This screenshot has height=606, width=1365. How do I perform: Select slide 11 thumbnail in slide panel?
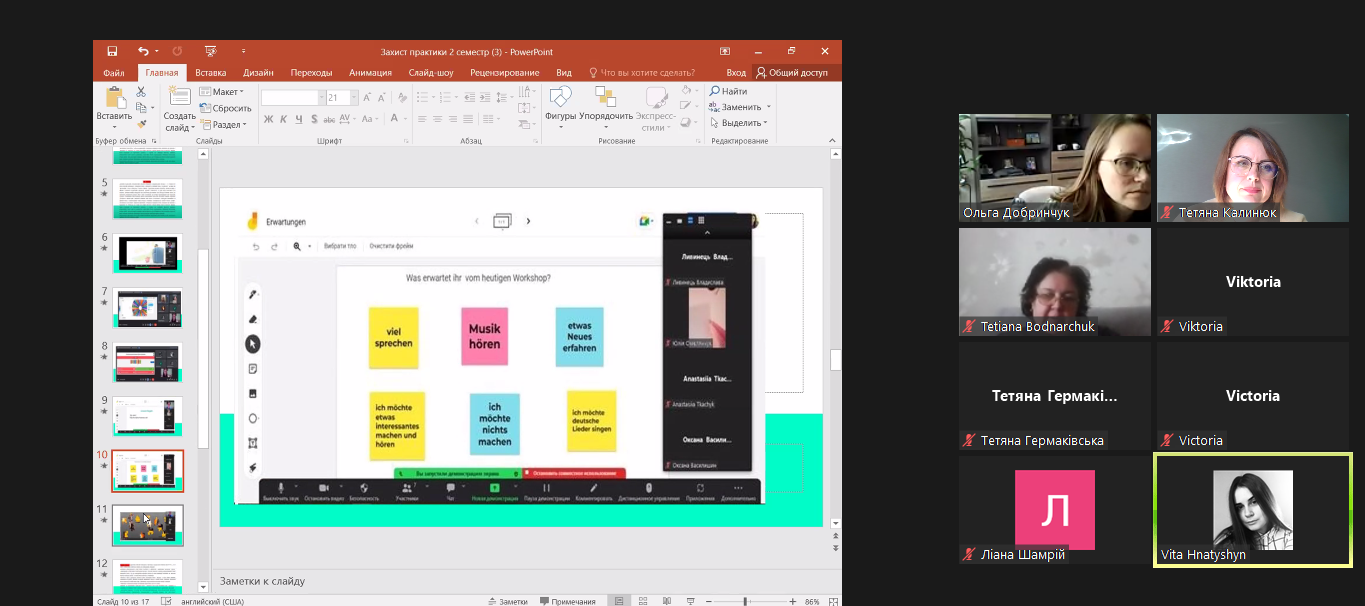point(147,526)
